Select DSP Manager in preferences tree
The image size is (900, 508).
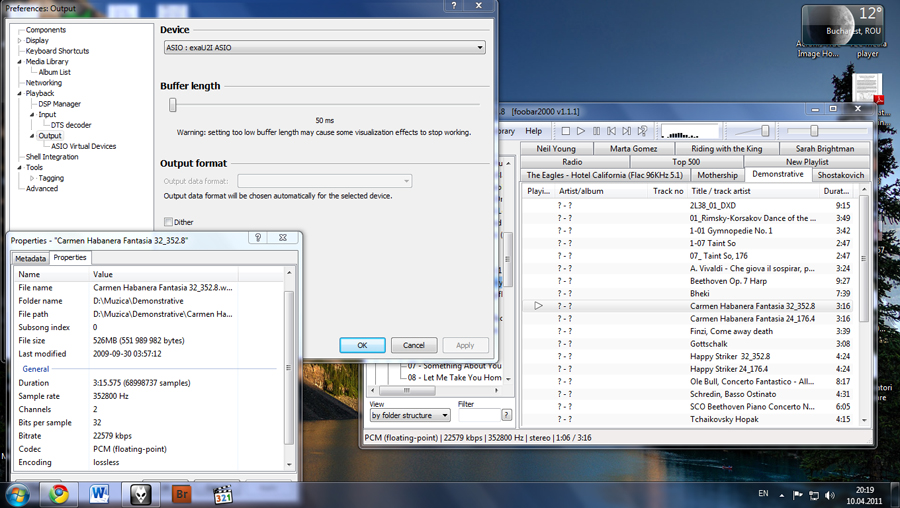pyautogui.click(x=59, y=104)
